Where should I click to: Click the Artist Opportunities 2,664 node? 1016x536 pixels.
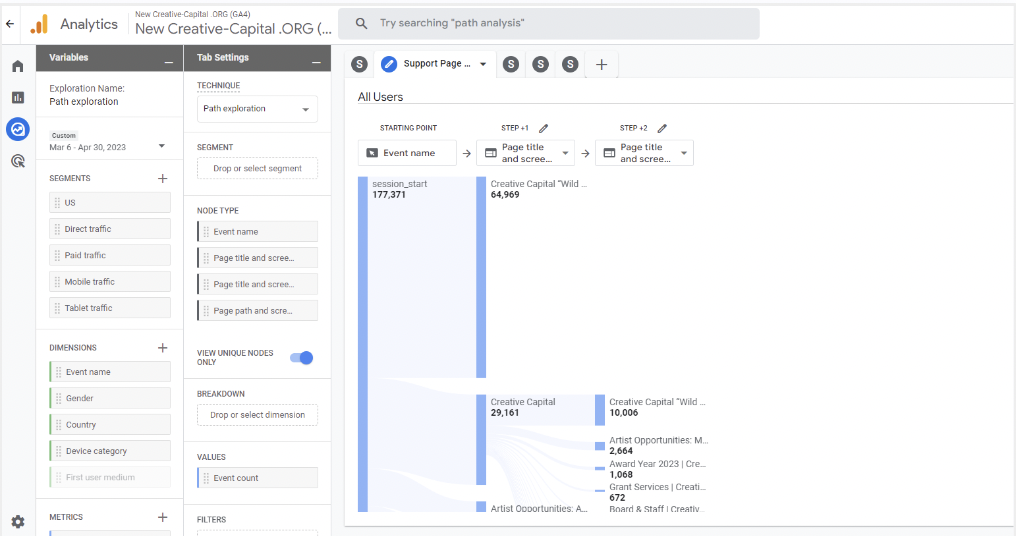[600, 446]
